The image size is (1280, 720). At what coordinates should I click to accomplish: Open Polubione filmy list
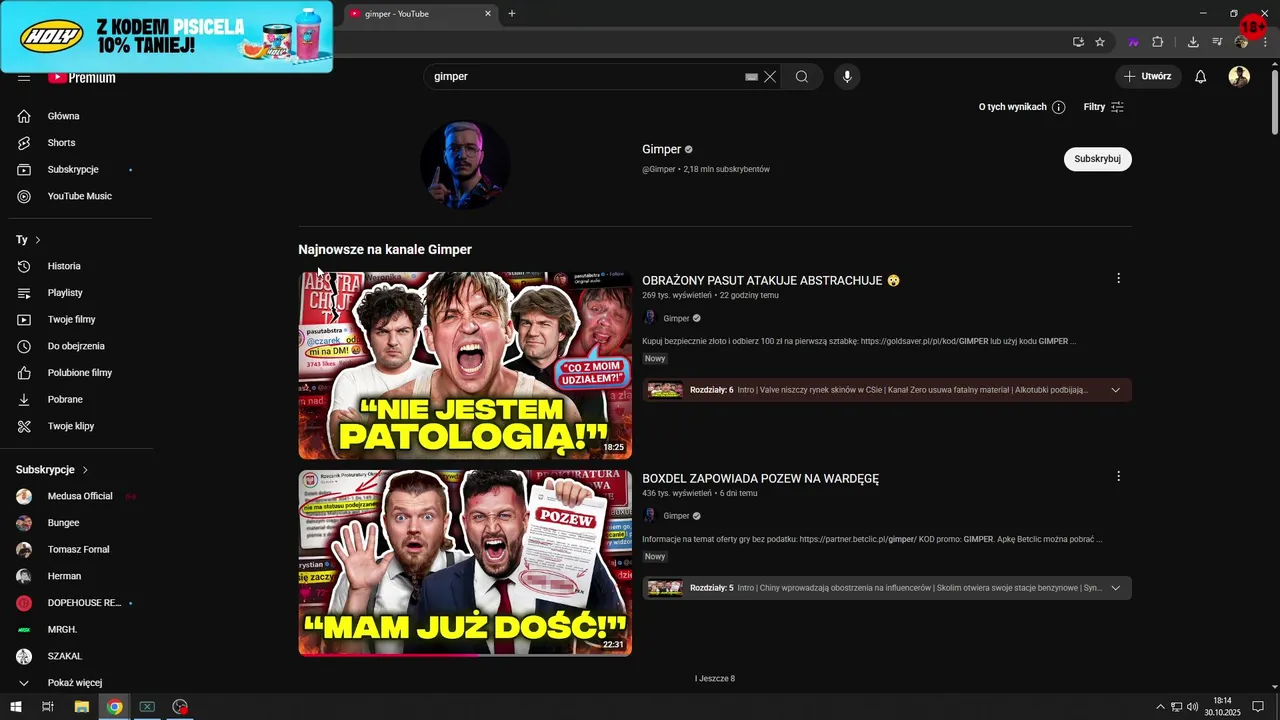(80, 373)
